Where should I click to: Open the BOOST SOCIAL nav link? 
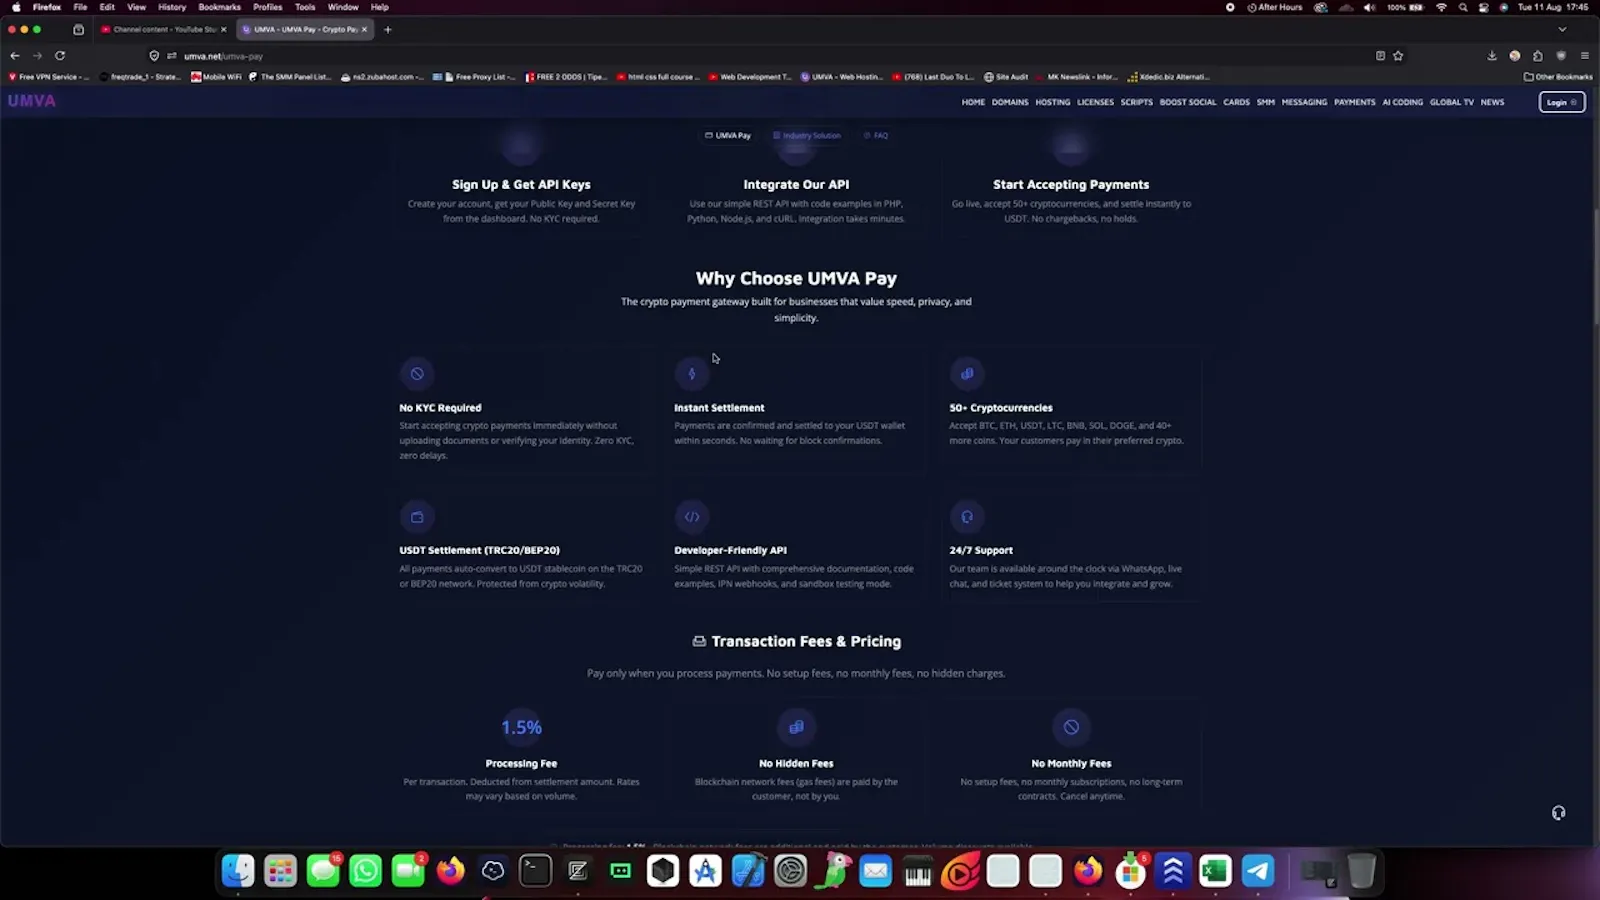[1188, 102]
